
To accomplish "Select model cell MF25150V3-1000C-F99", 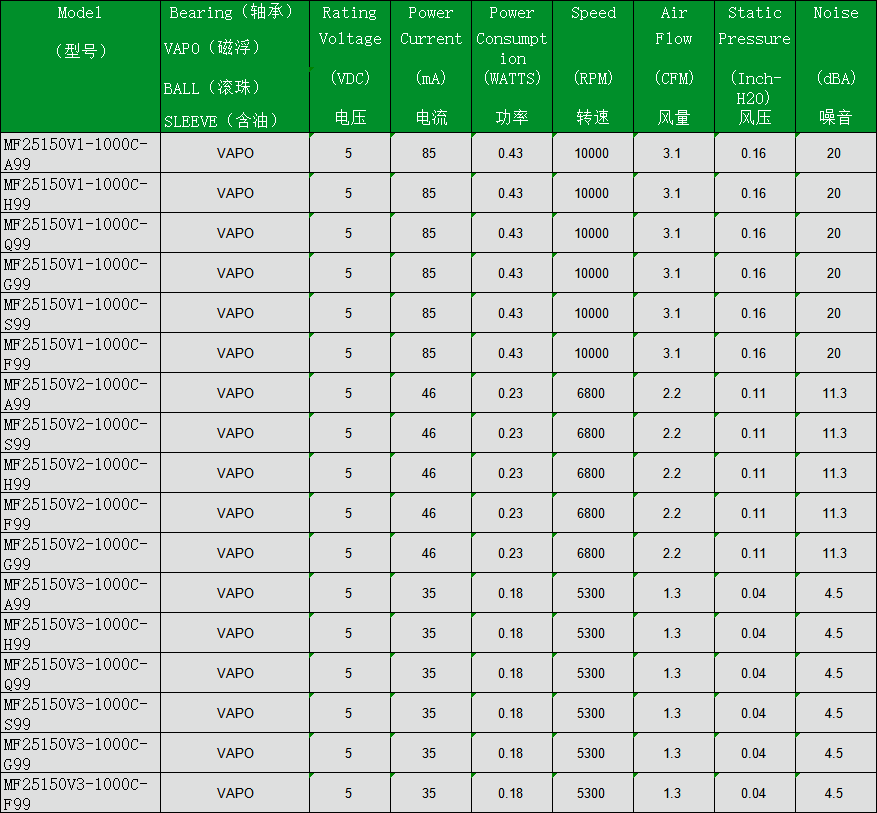I will (80, 793).
